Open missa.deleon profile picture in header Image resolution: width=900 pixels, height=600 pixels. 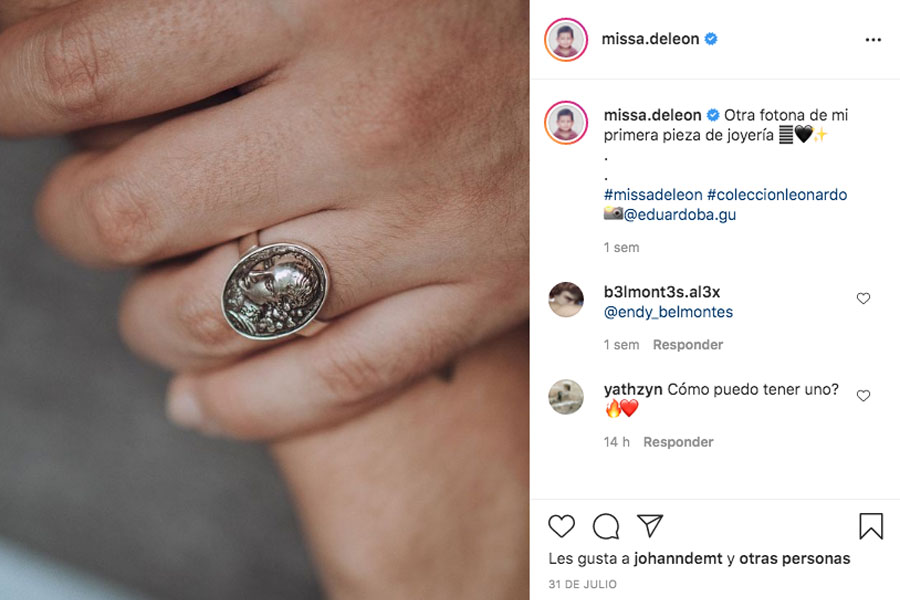coord(566,40)
